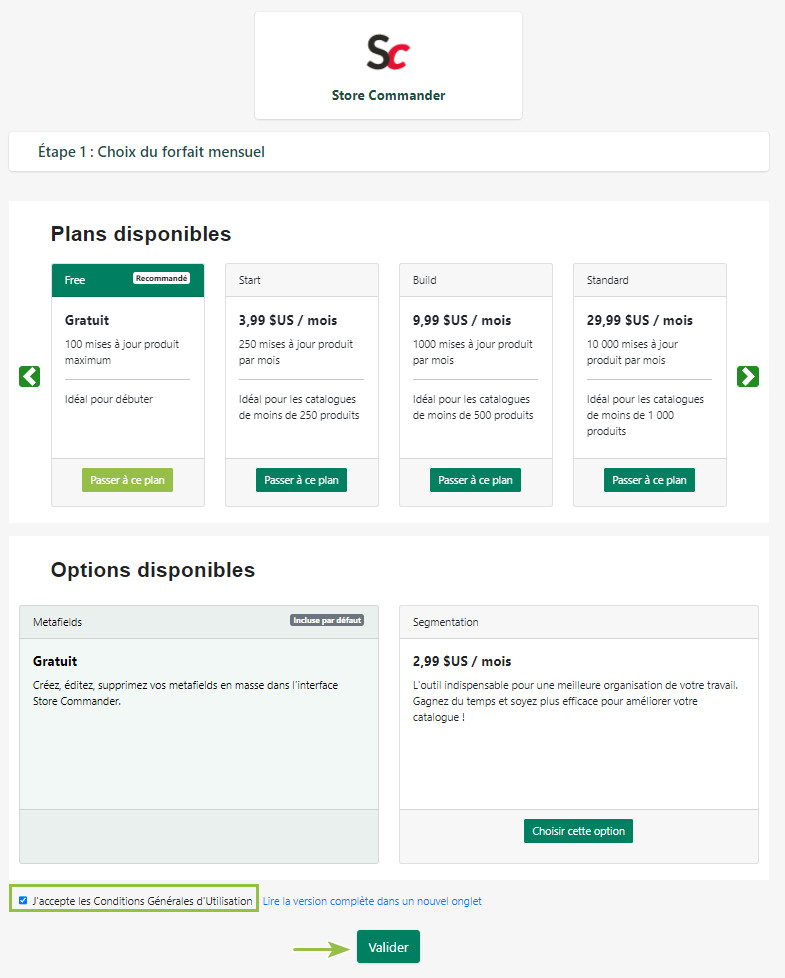The width and height of the screenshot is (785, 978).
Task: Toggle the Conditions Générales d'Utilisation checkbox
Action: [23, 900]
